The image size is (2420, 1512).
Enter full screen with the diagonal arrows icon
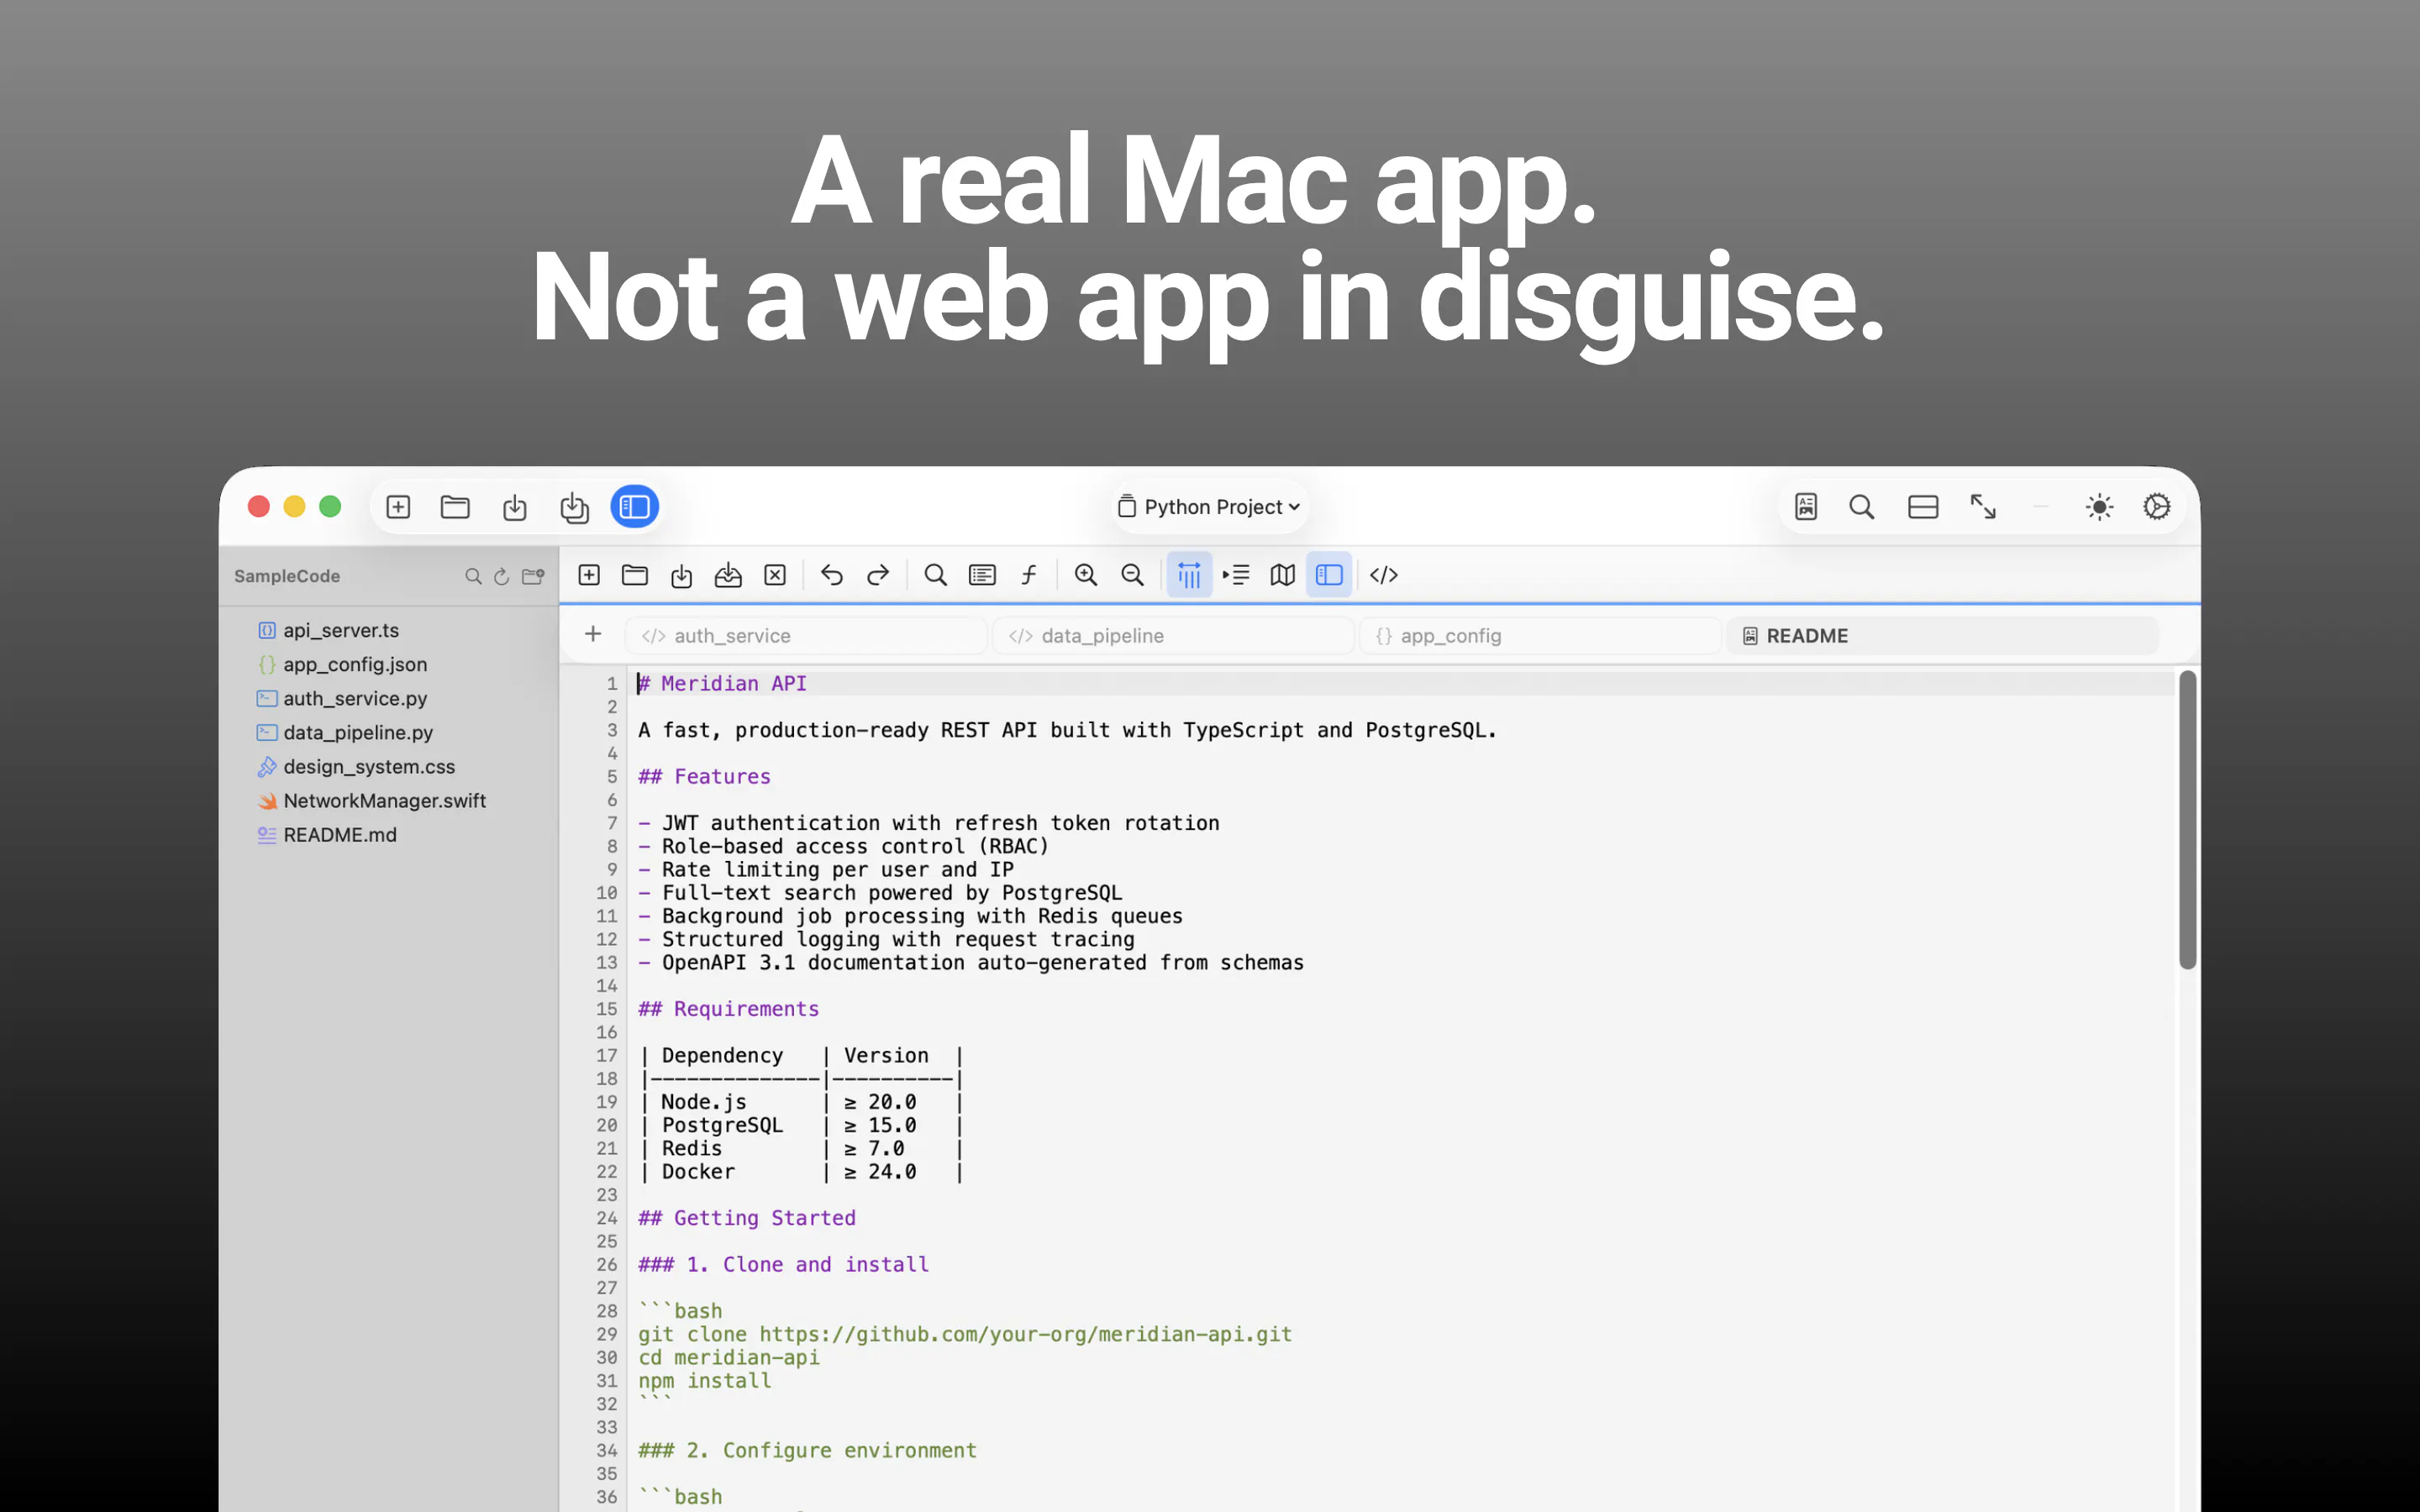[x=1982, y=507]
